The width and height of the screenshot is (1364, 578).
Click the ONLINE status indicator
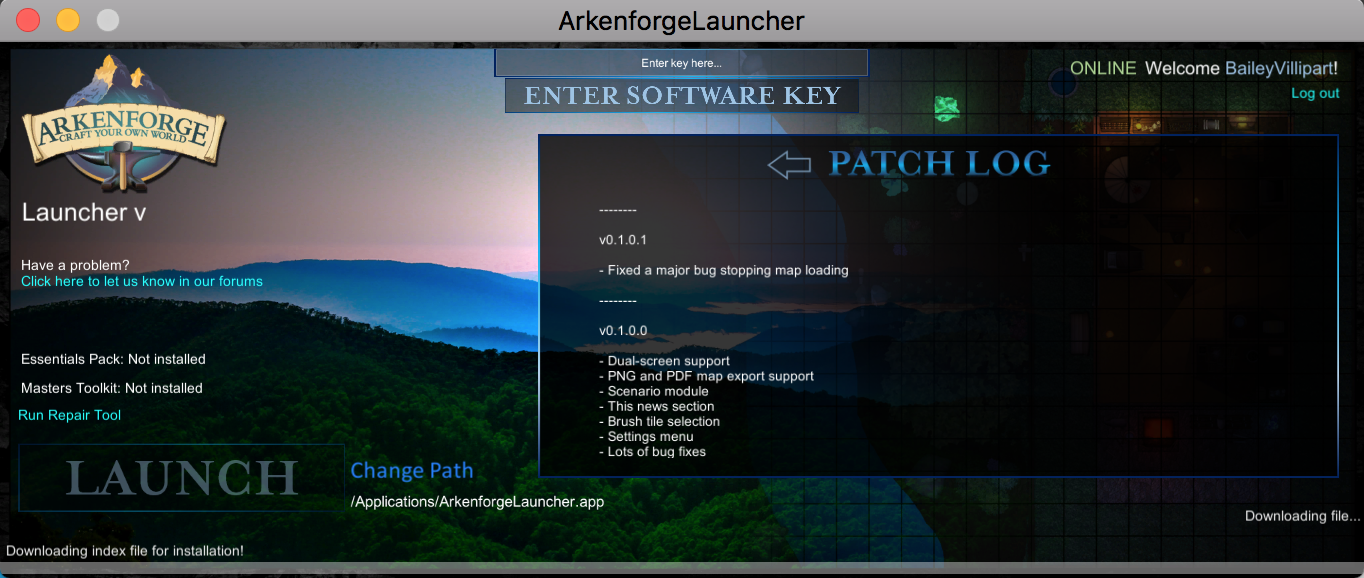[1103, 68]
